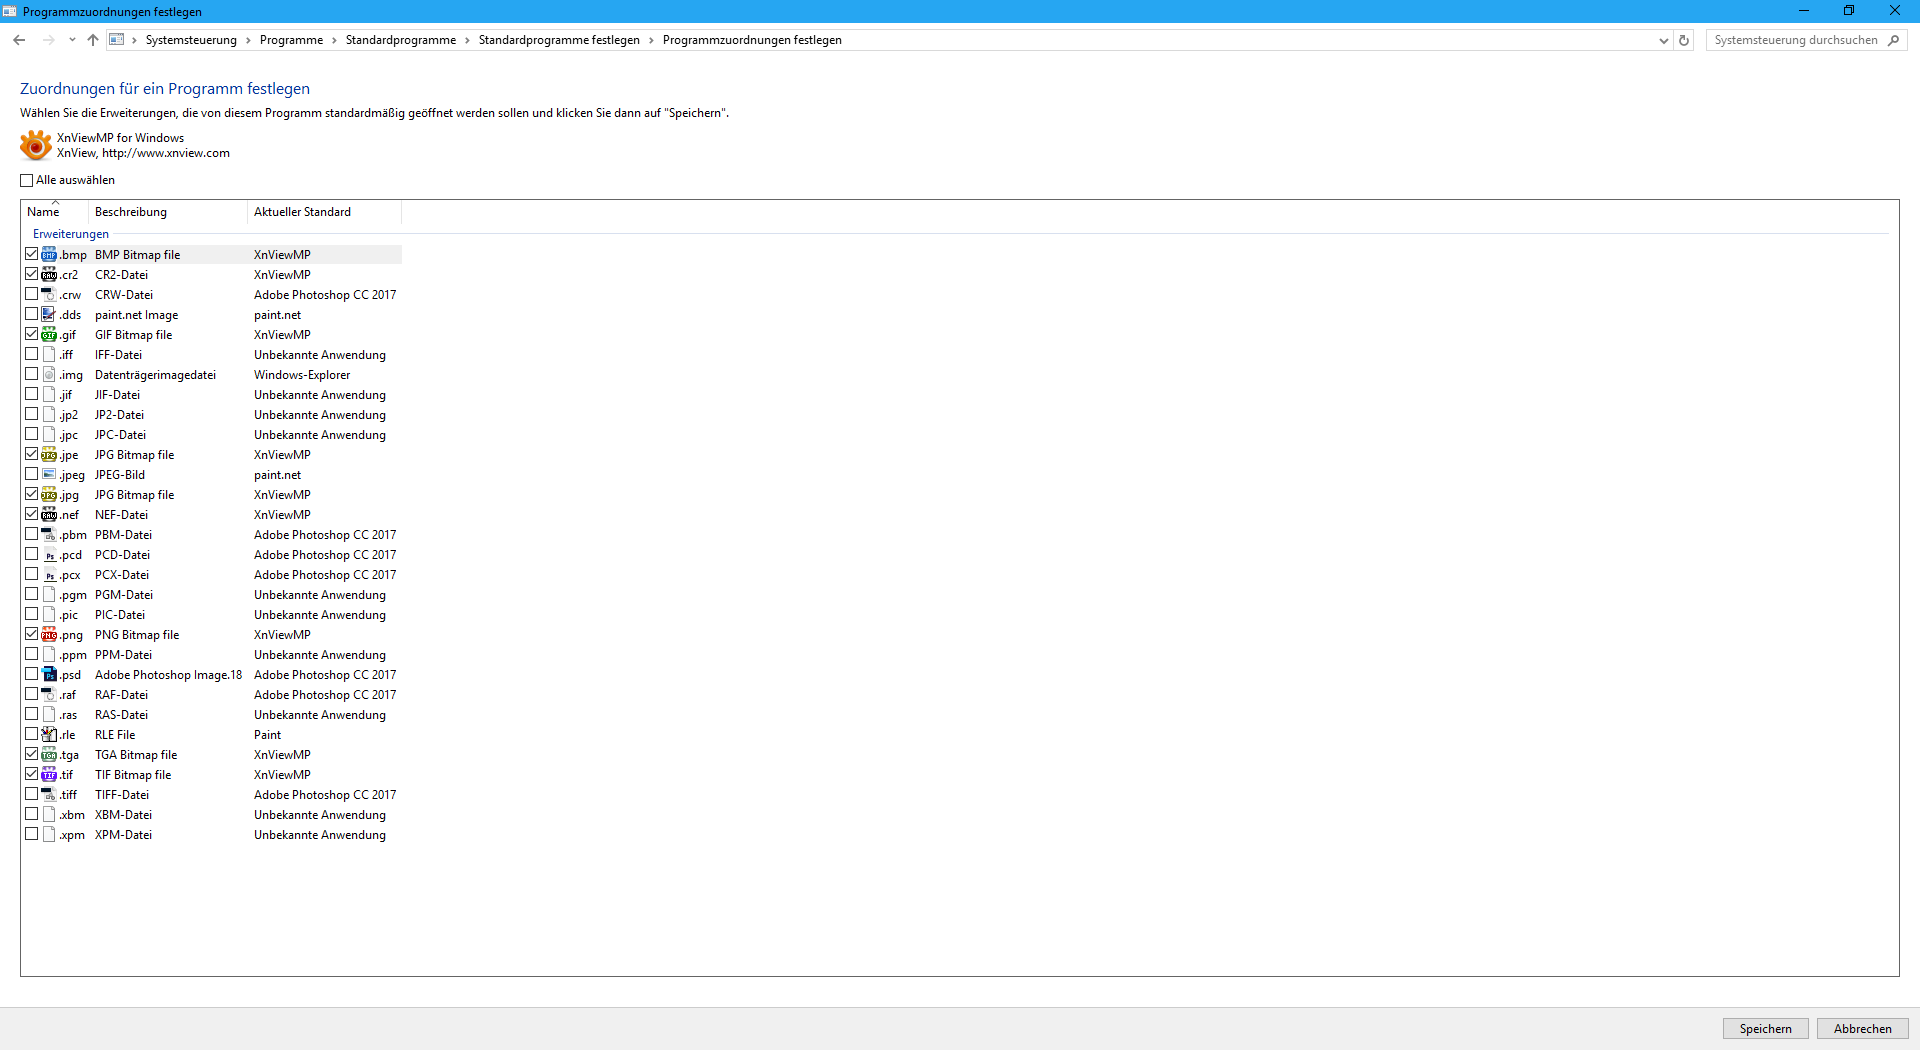The height and width of the screenshot is (1050, 1920).
Task: Navigate to Programme breadcrumb
Action: click(x=291, y=40)
